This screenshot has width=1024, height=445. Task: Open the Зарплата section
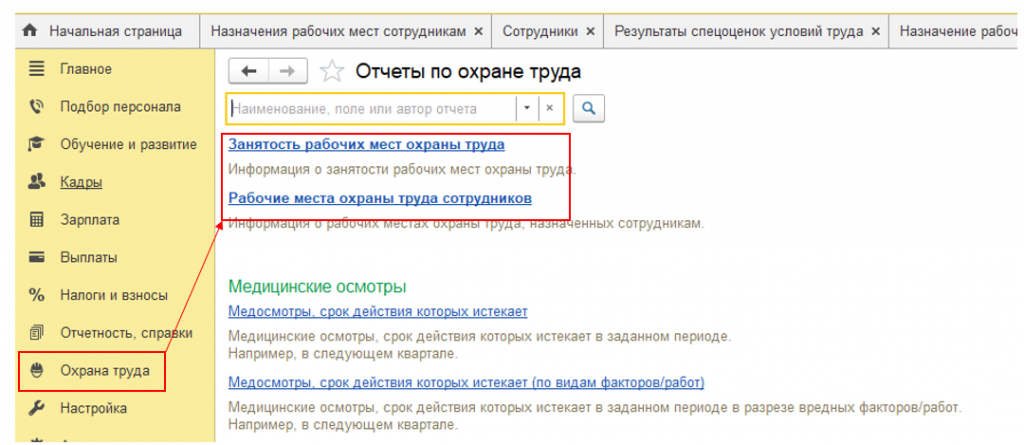coord(89,220)
